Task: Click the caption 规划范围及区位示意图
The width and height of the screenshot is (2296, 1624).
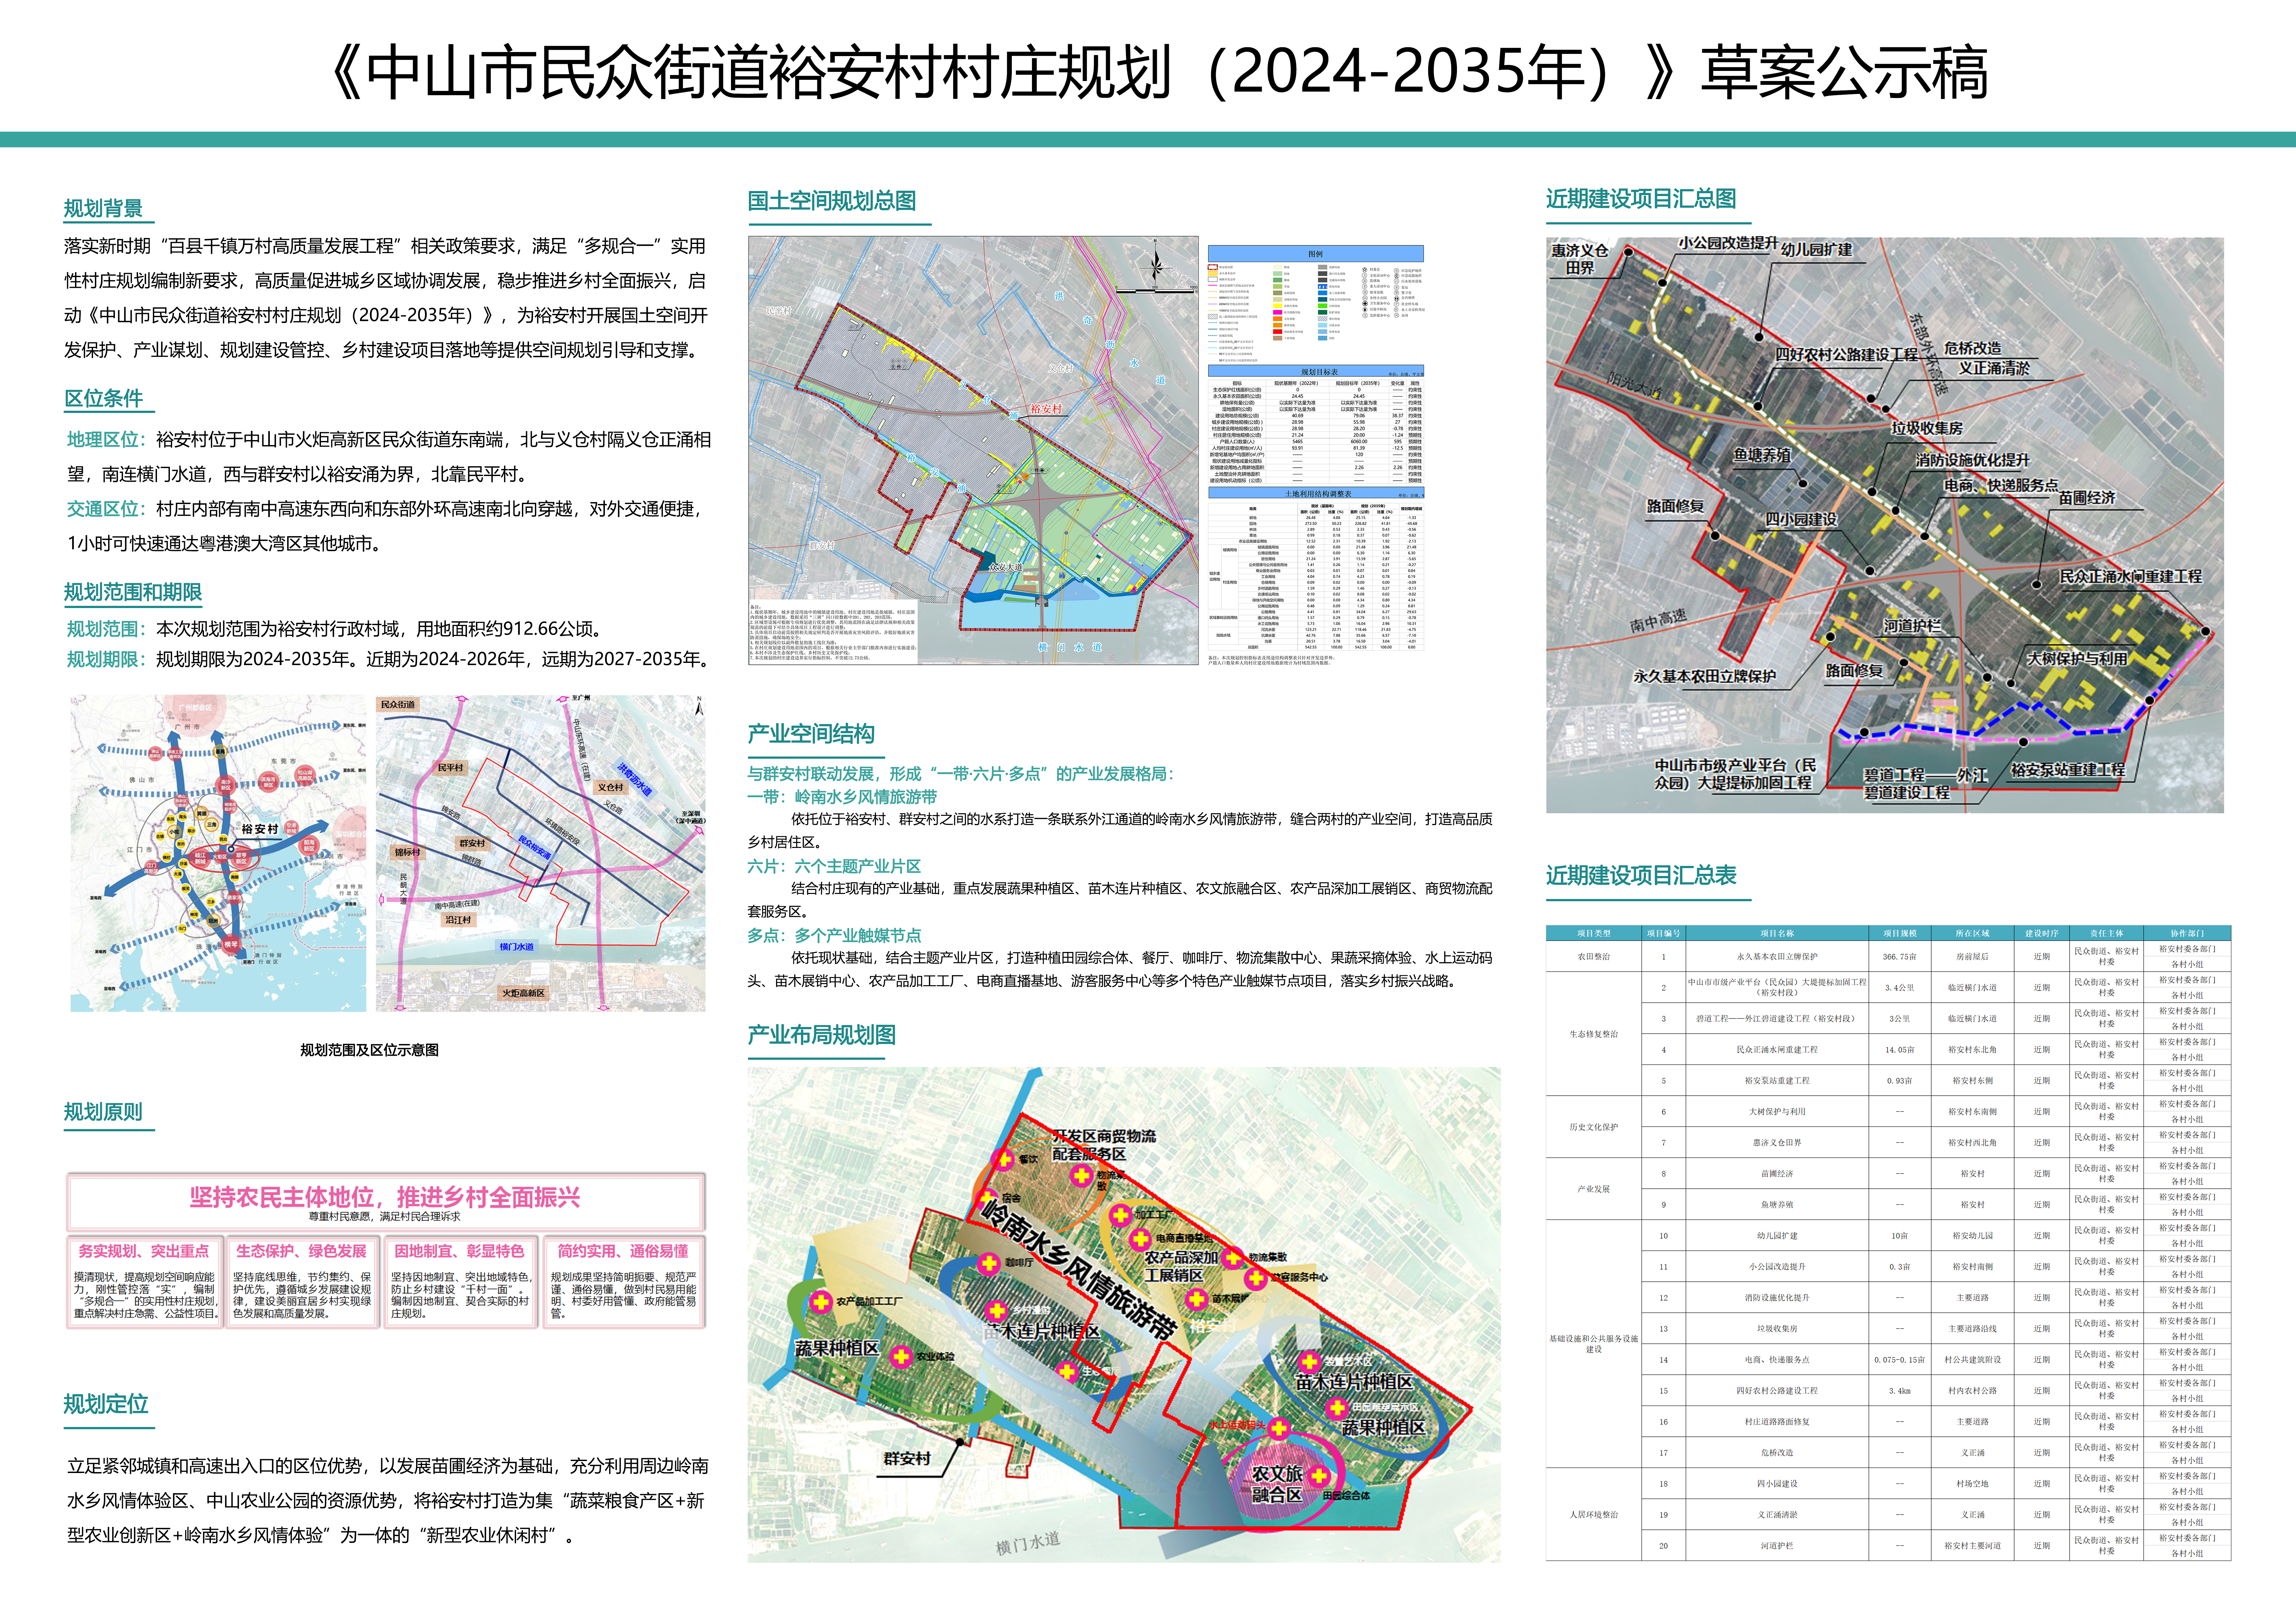Action: point(370,1050)
